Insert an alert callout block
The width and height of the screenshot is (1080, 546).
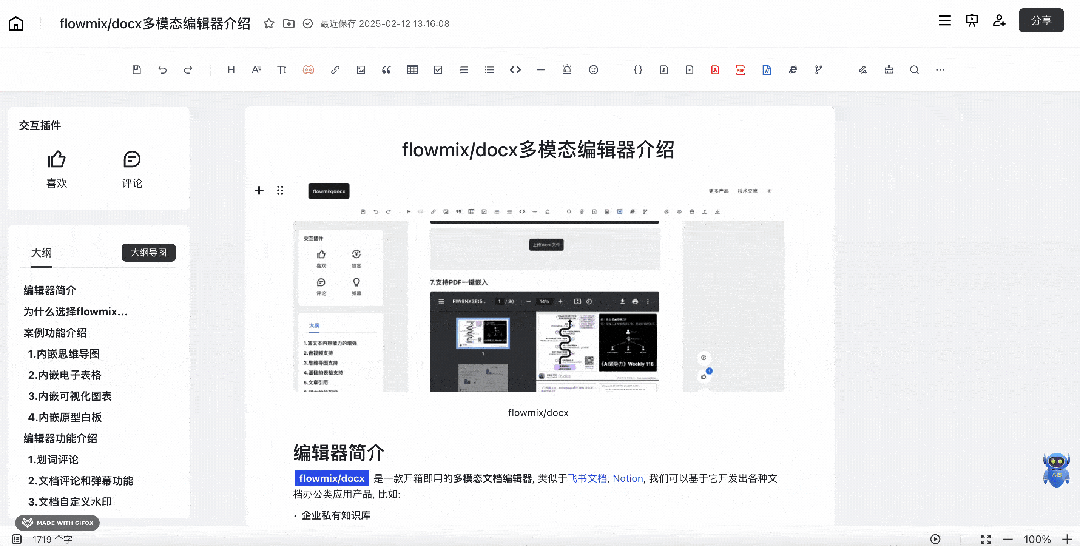tap(567, 70)
